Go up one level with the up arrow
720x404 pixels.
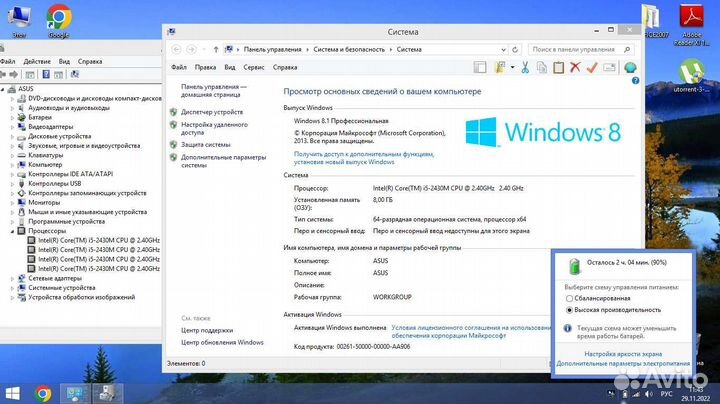216,50
